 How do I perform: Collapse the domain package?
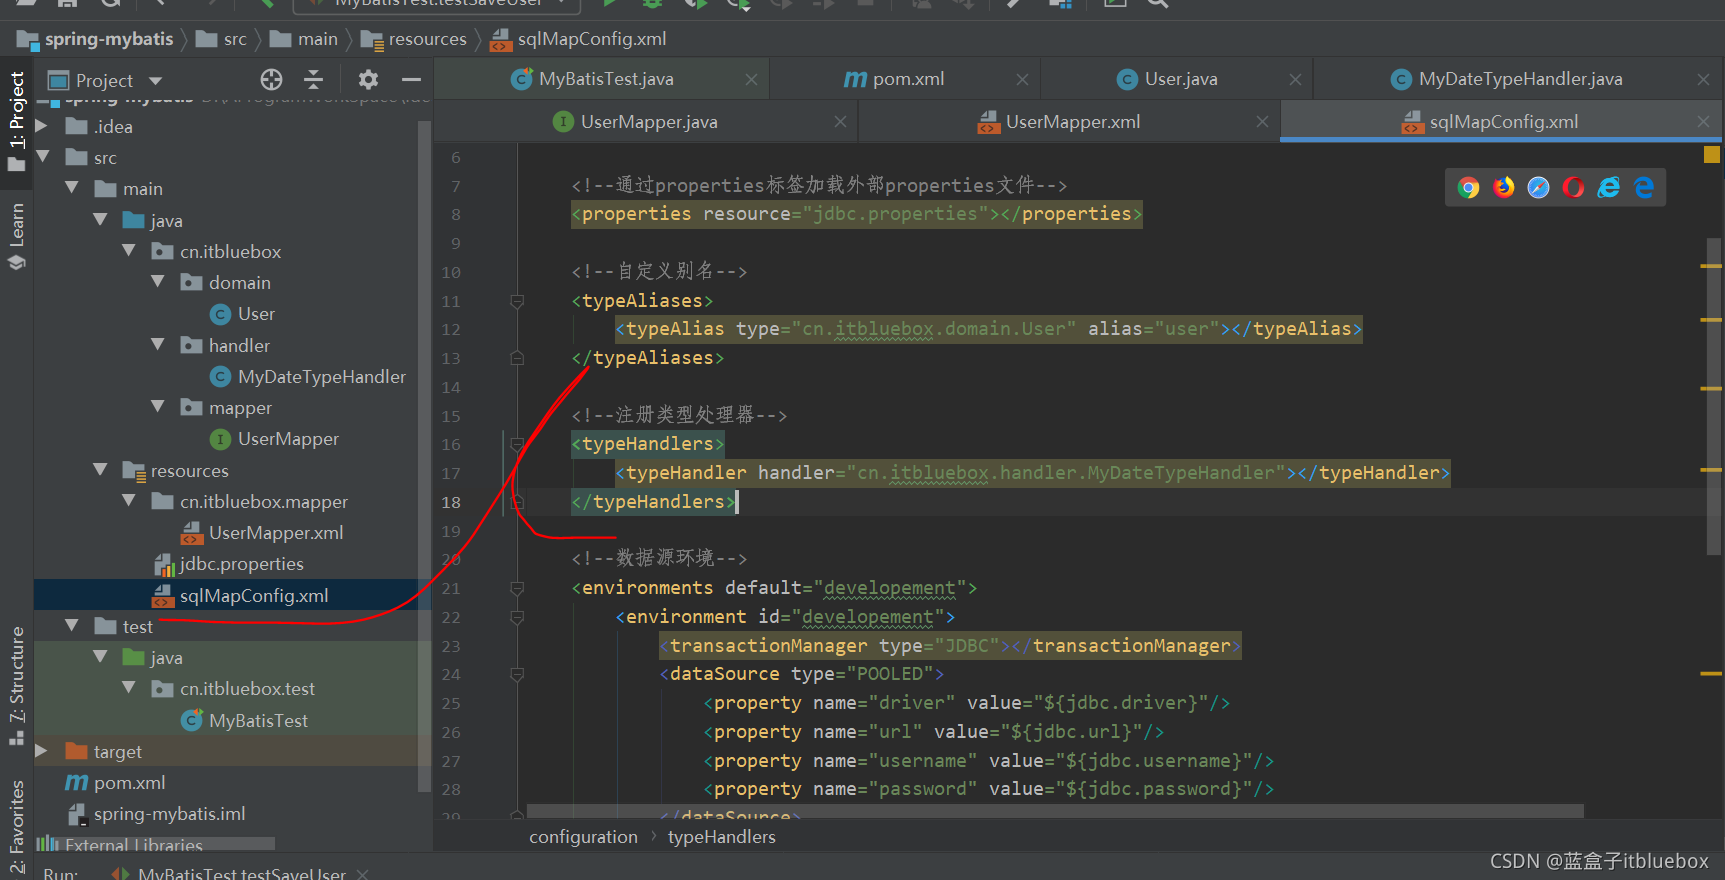(x=158, y=282)
